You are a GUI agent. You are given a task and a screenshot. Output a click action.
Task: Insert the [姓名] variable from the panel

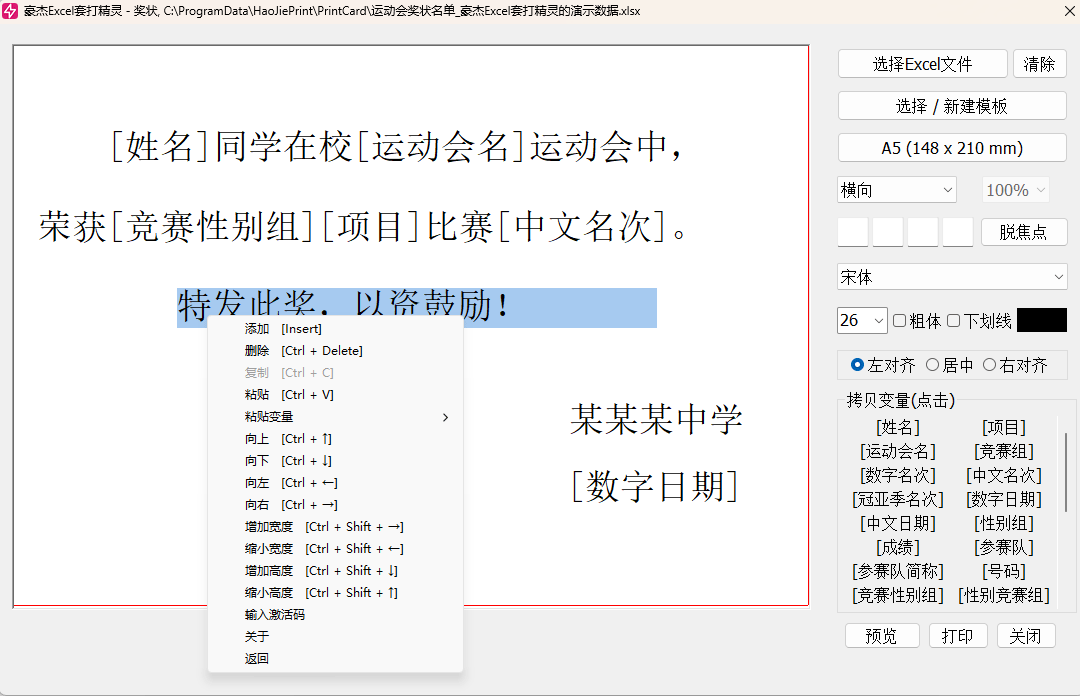point(898,427)
